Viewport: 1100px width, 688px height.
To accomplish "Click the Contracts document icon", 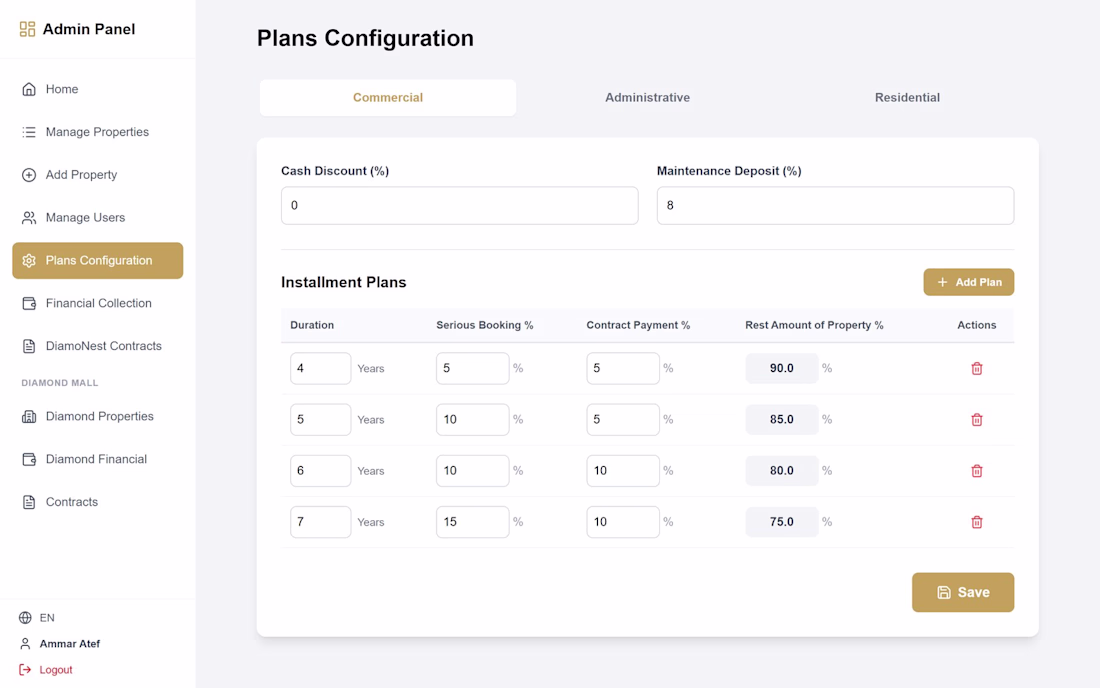I will click(29, 501).
